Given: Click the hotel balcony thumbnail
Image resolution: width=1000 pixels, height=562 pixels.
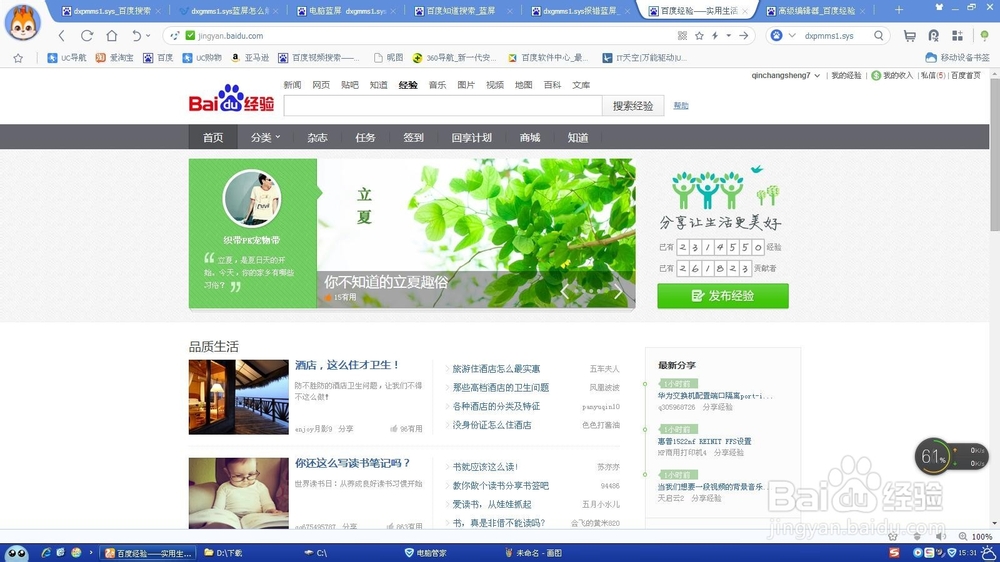Looking at the screenshot, I should pyautogui.click(x=239, y=397).
